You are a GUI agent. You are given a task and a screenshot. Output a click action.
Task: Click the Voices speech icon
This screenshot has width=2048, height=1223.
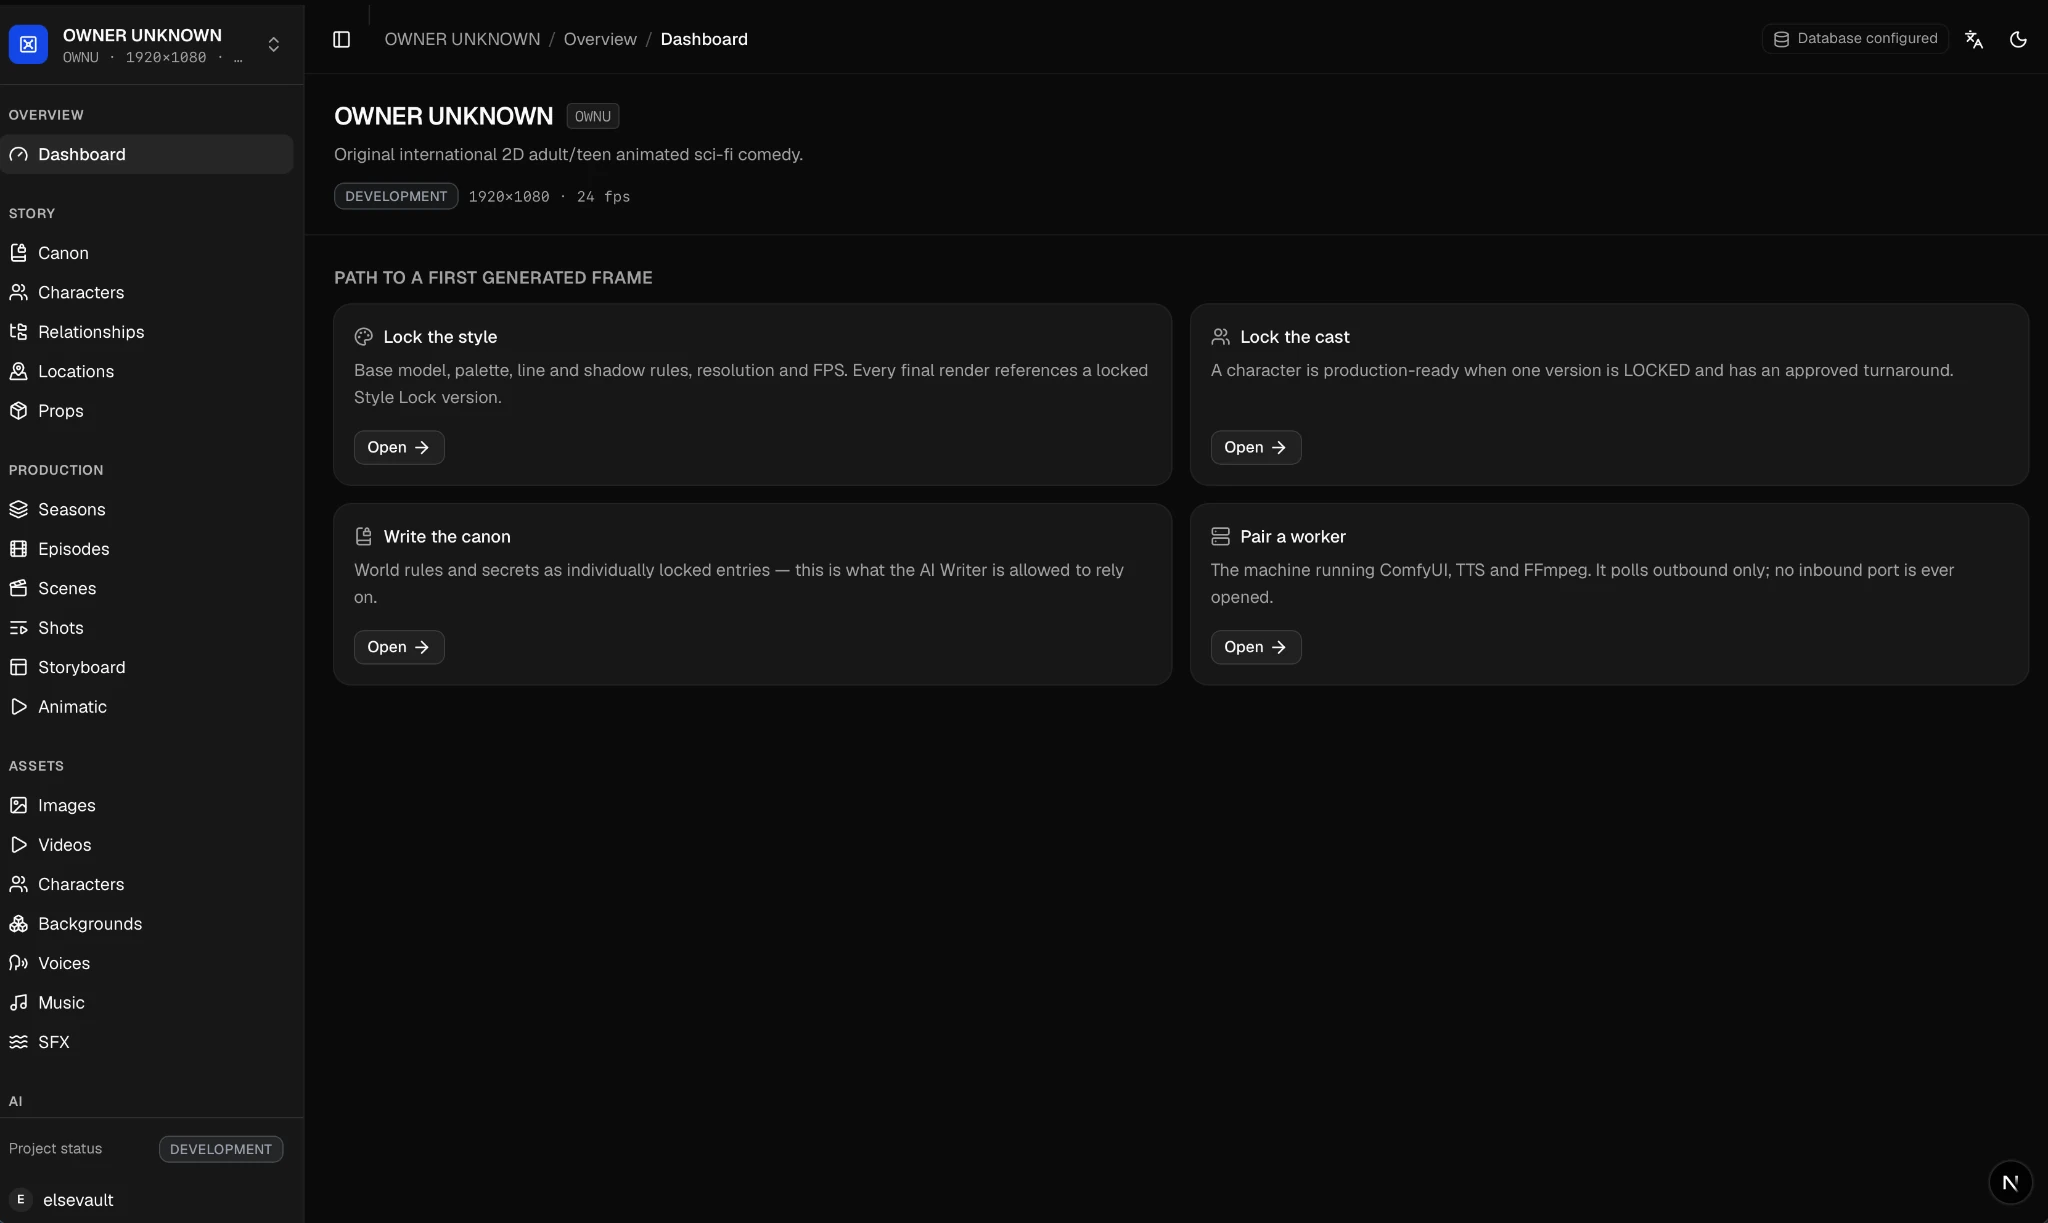[x=18, y=963]
